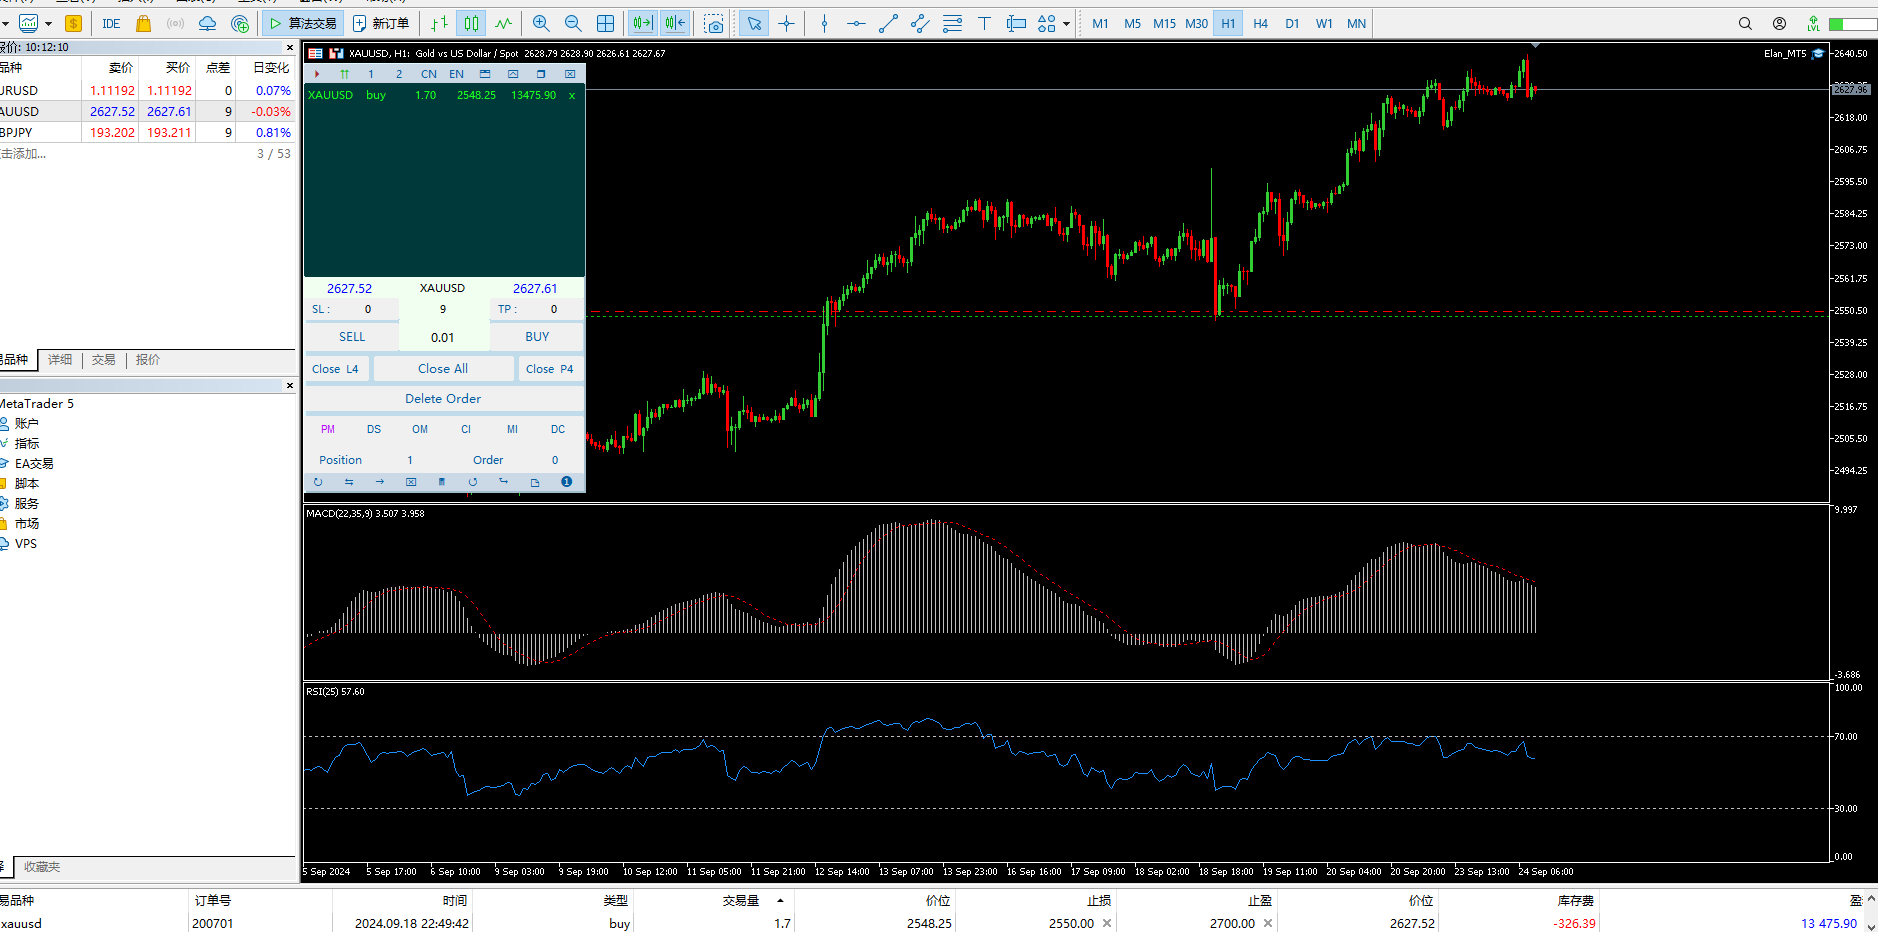Select the D1 timeframe

click(1292, 23)
